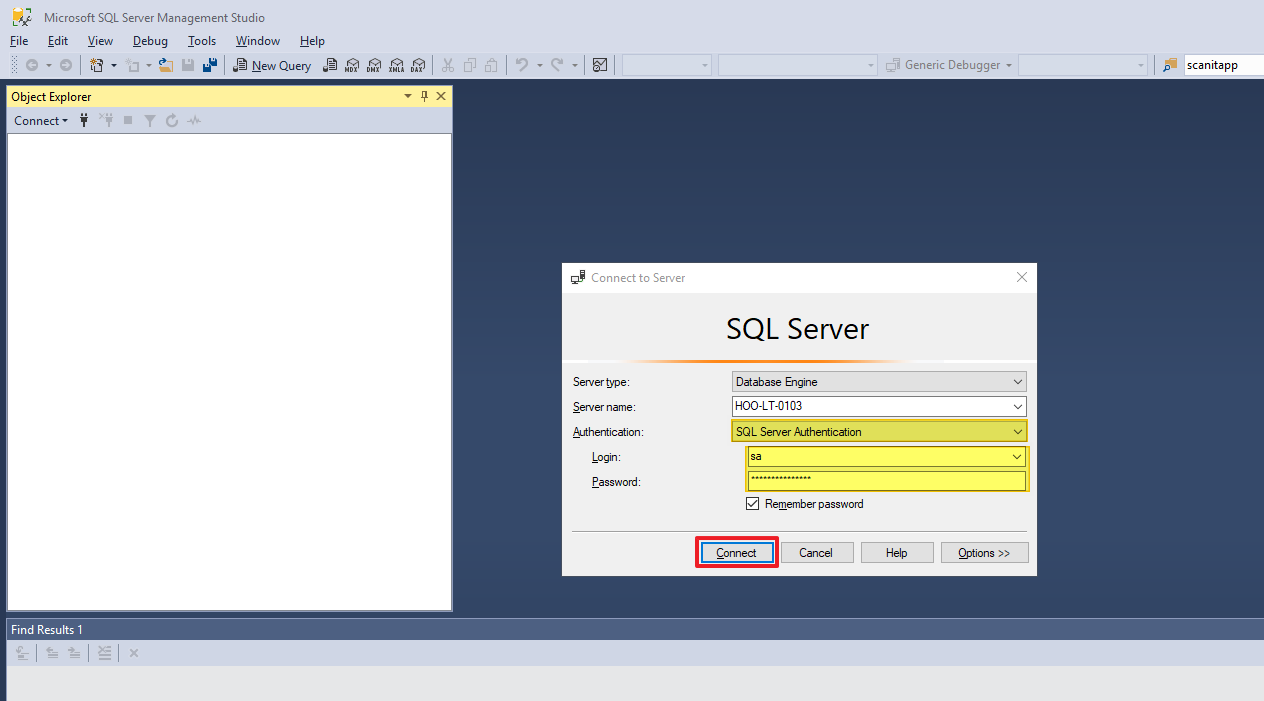Screen dimensions: 1264x701
Task: Click the DMX query icon
Action: point(374,65)
